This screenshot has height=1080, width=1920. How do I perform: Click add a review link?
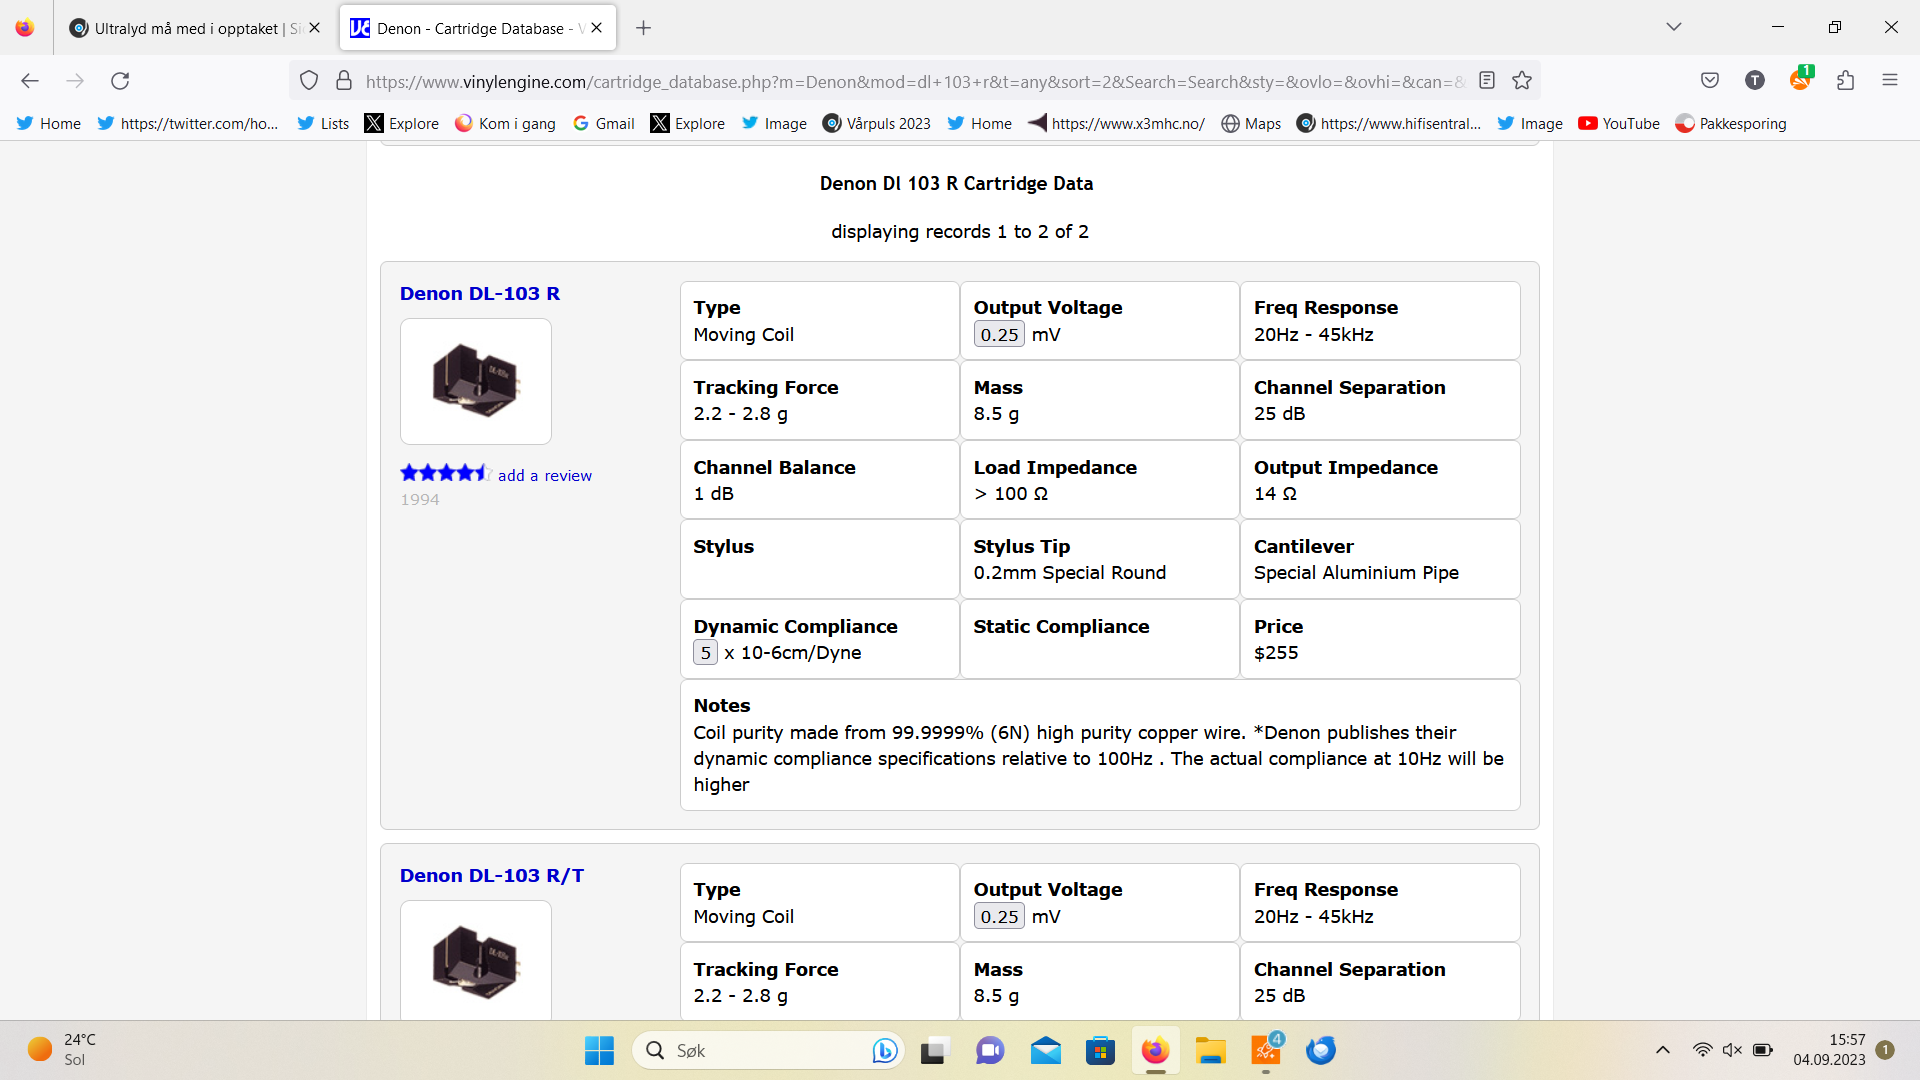click(545, 476)
